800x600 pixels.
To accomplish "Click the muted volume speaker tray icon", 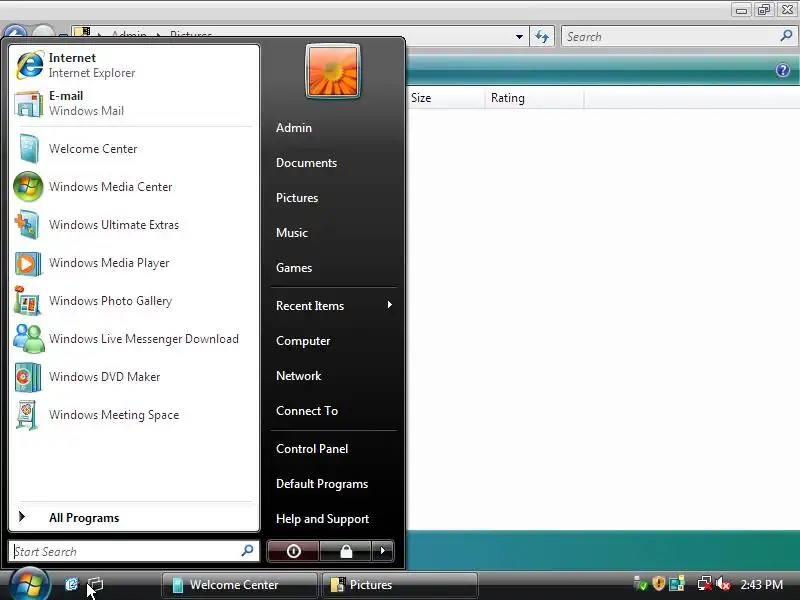I will point(723,584).
